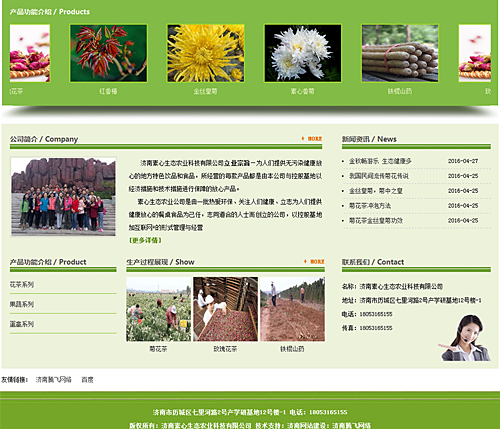Open the yam field digging photo
The image size is (500, 429).
pos(292,309)
